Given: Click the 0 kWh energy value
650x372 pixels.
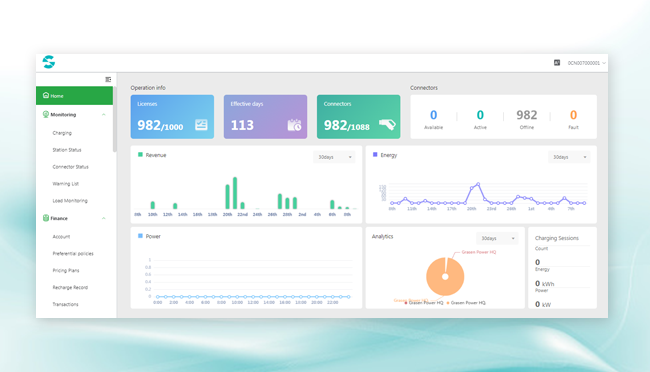Looking at the screenshot, I should (544, 284).
